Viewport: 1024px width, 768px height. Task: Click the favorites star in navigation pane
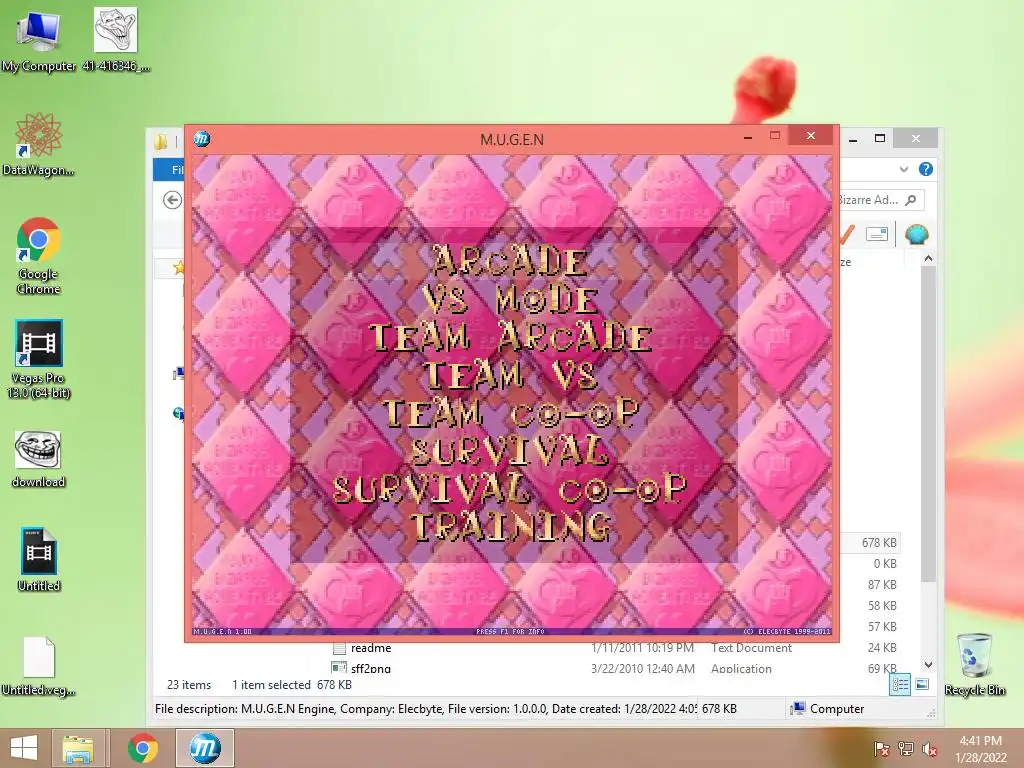click(178, 268)
